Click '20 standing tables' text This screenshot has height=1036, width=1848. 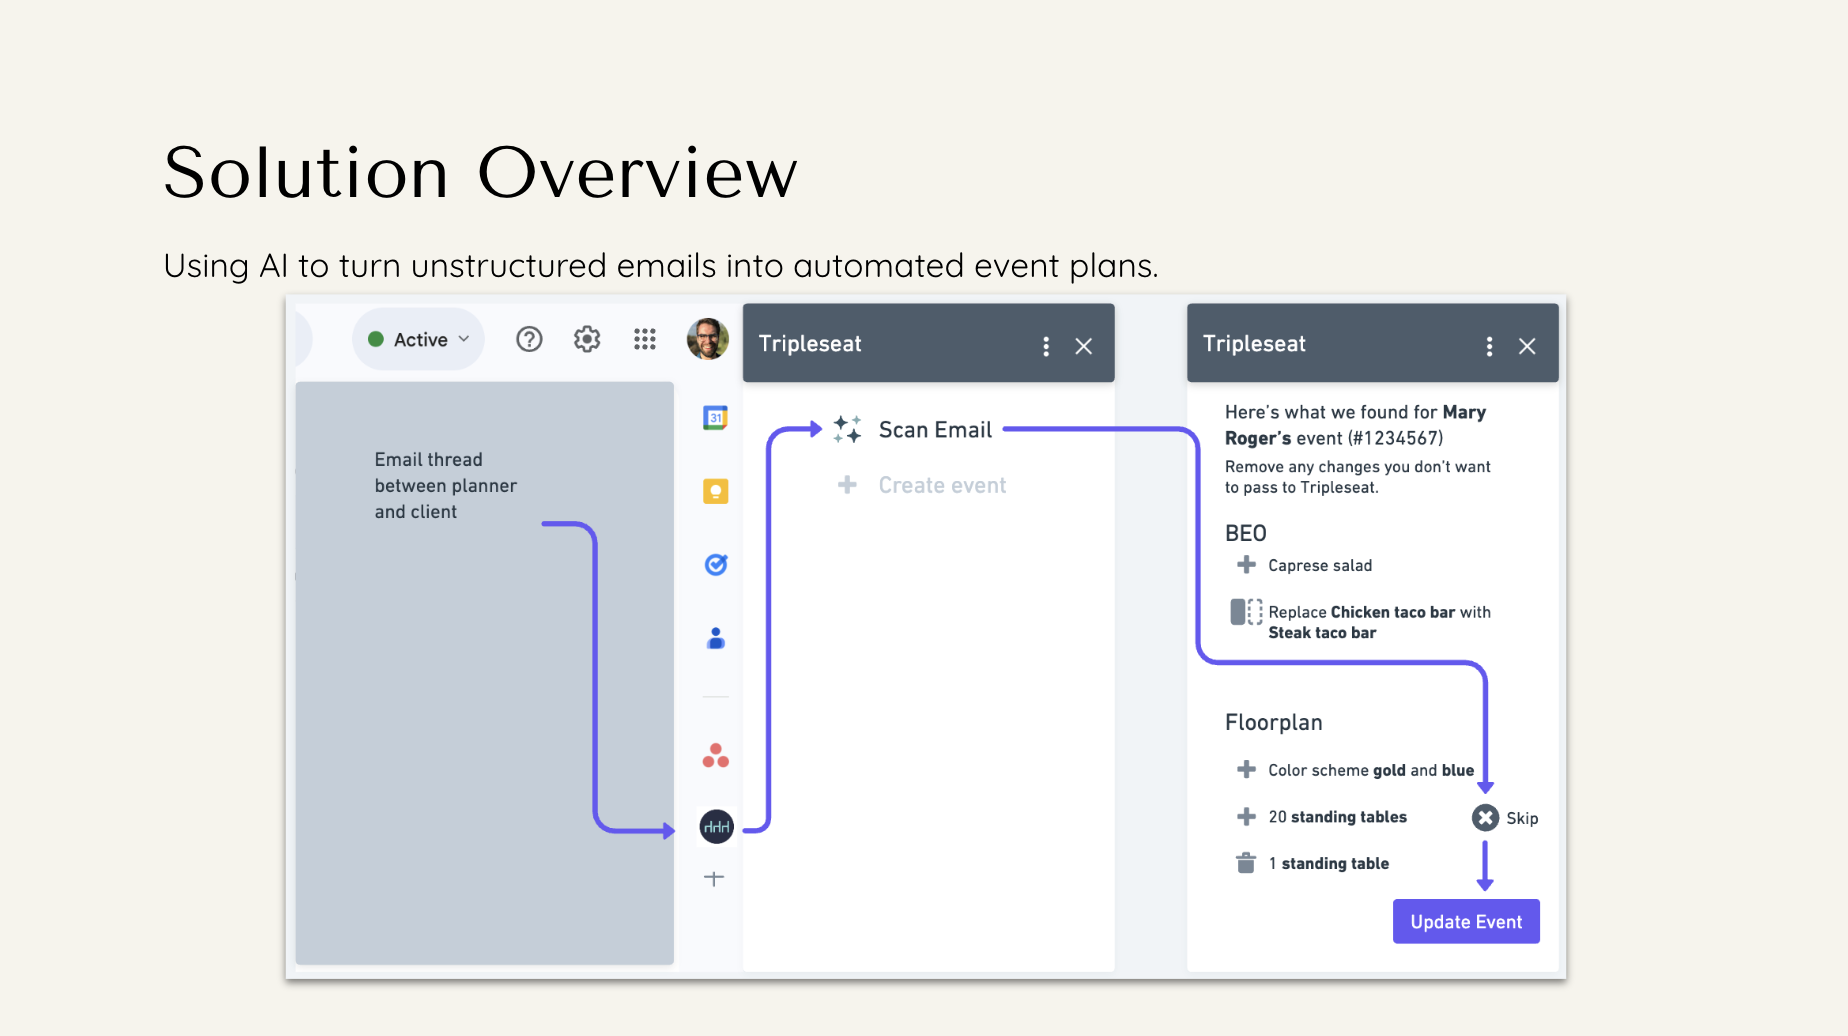(x=1338, y=817)
